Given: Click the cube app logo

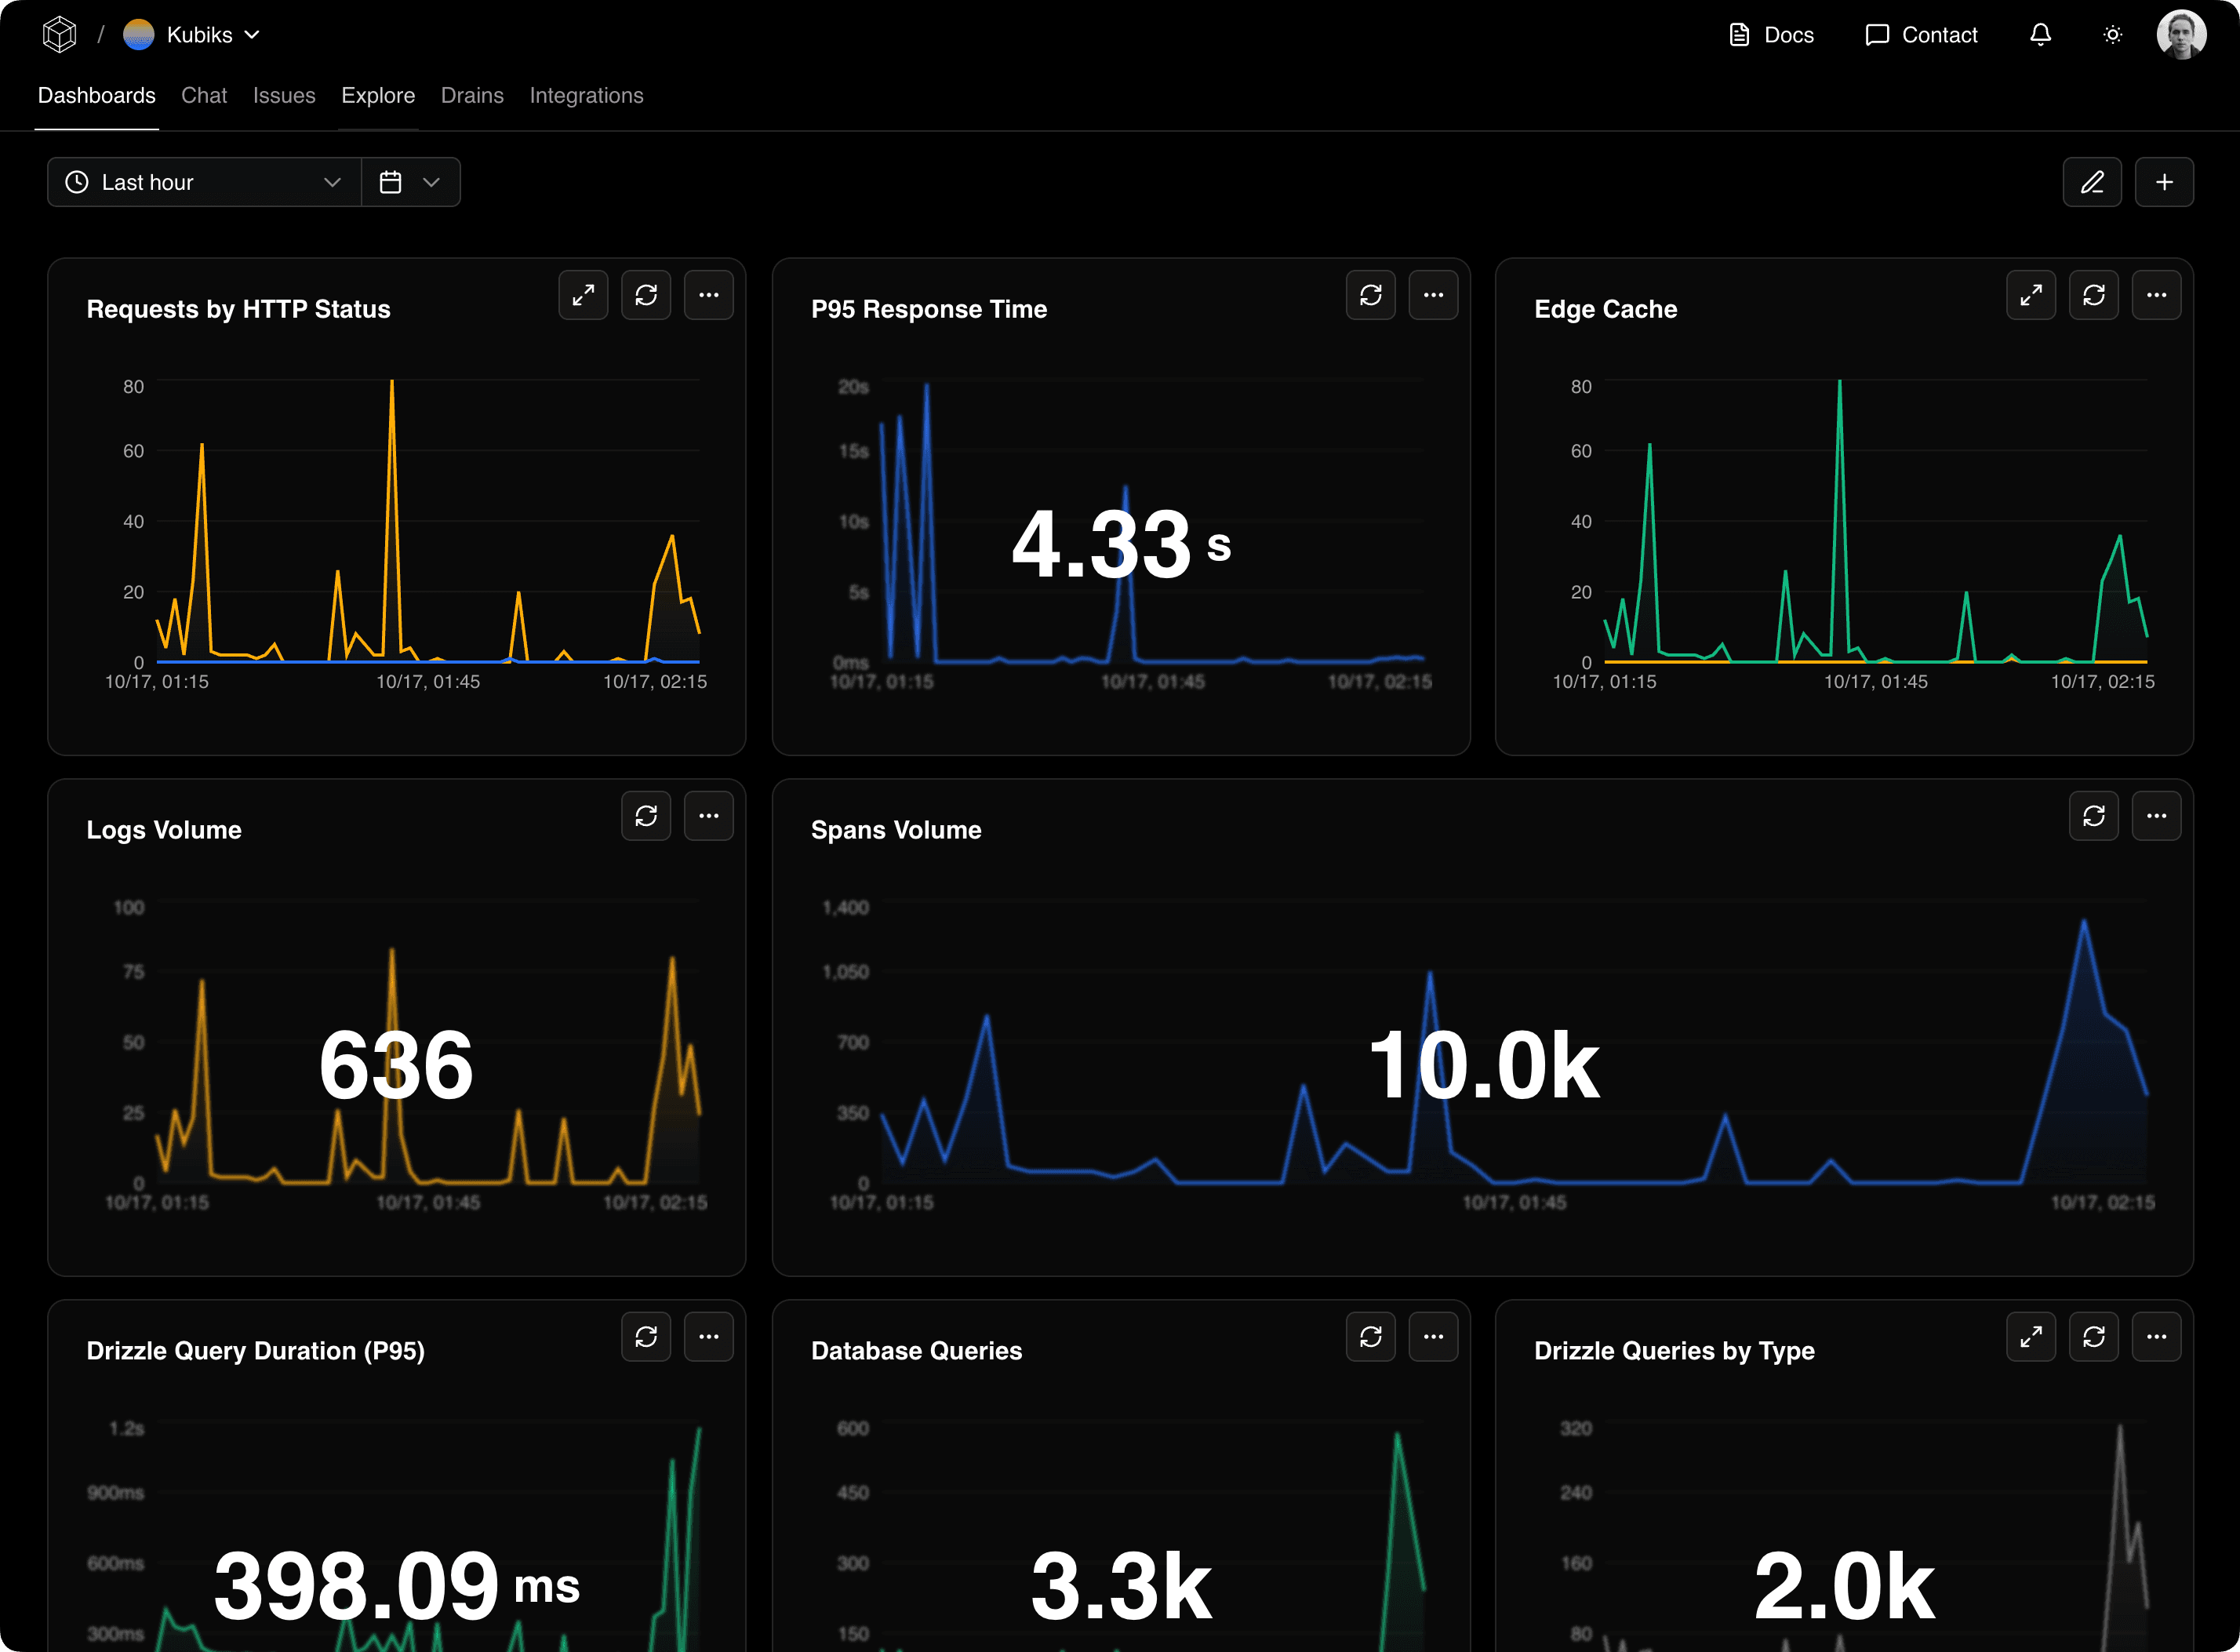Looking at the screenshot, I should click(x=59, y=34).
